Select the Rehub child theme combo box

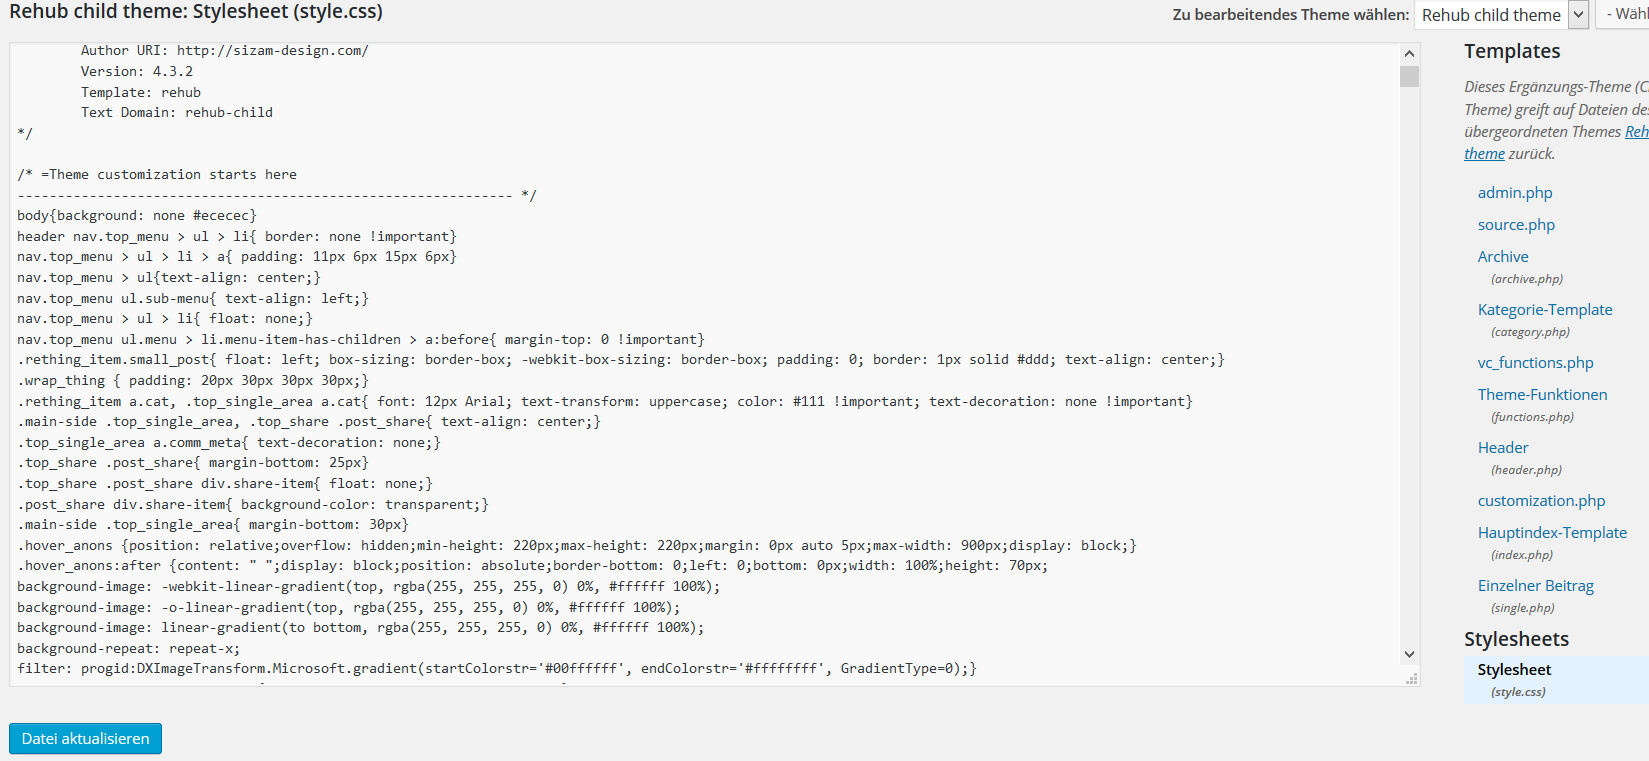point(1501,15)
